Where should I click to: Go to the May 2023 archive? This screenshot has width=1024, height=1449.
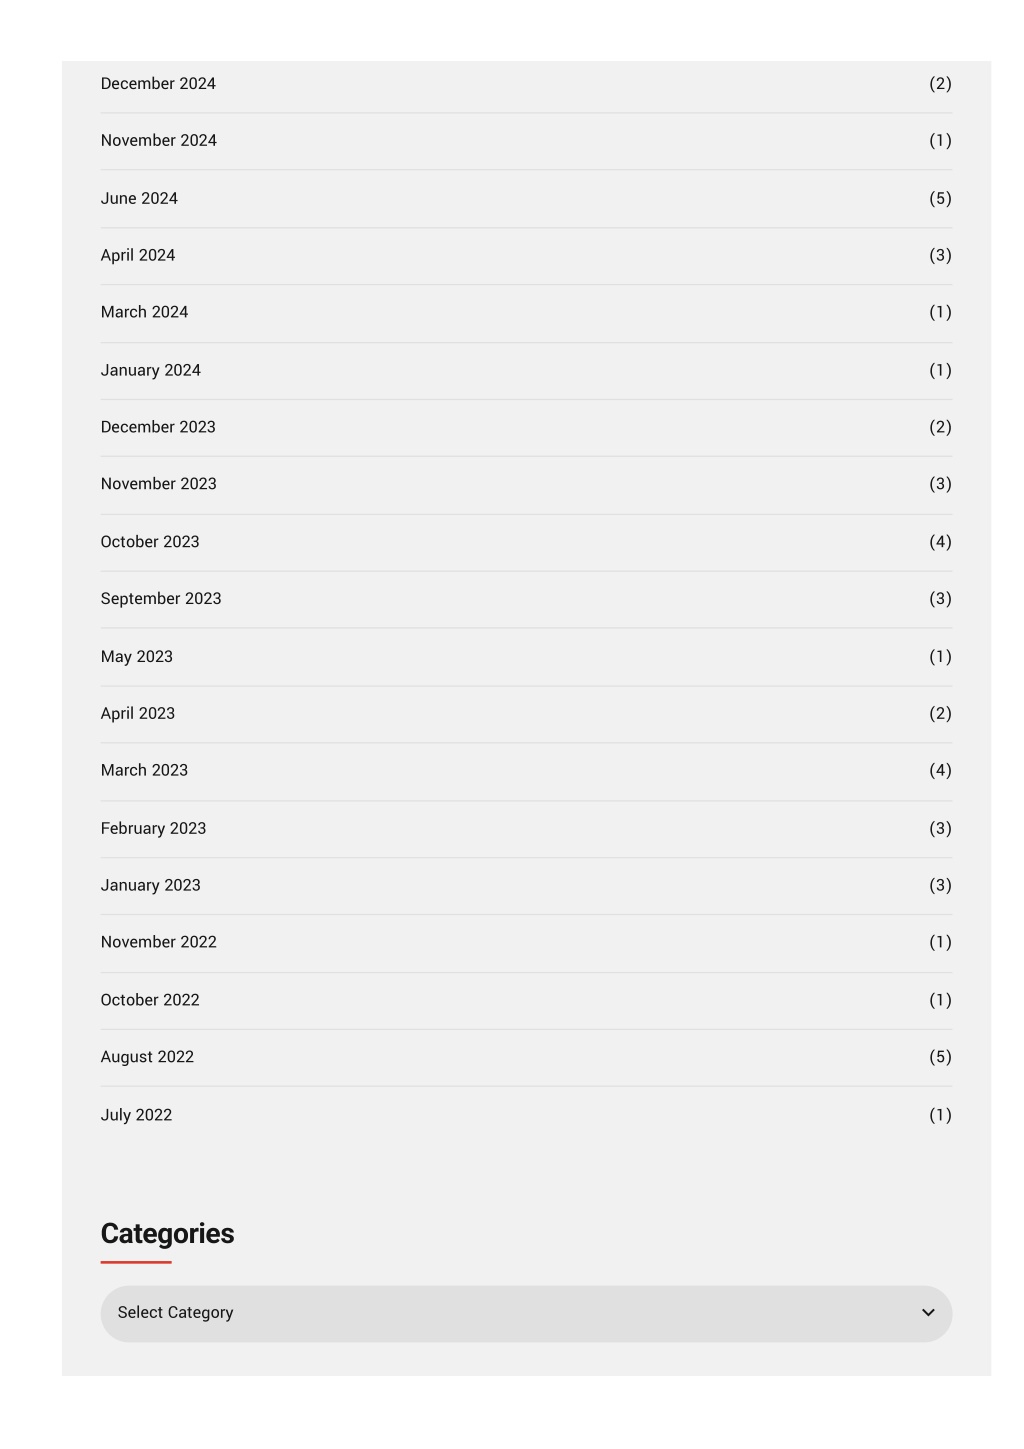137,658
